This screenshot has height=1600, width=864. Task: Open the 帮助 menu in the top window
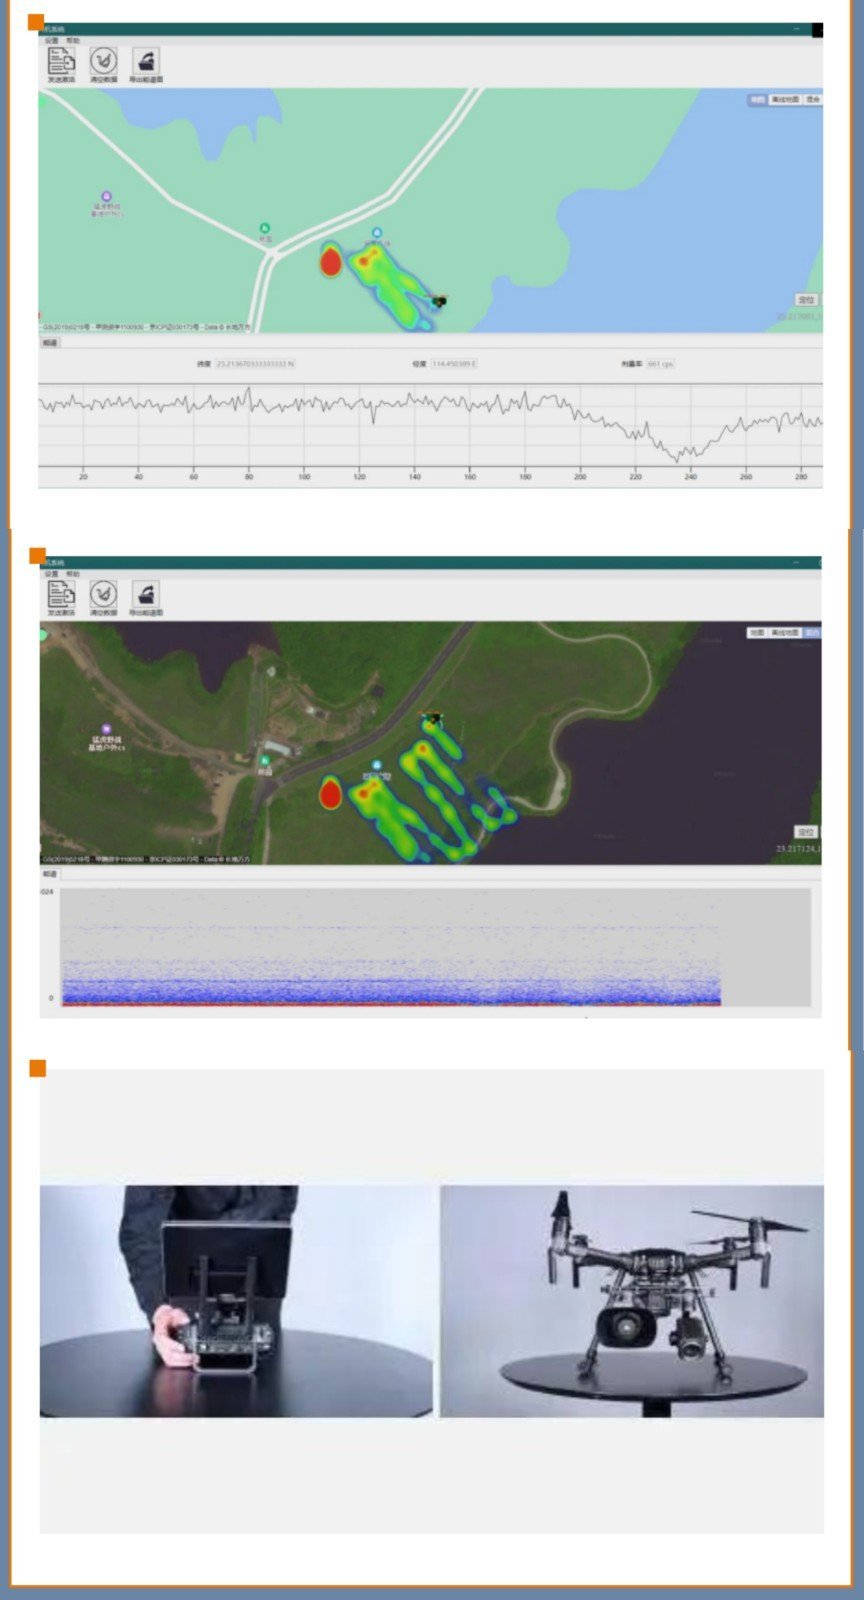click(72, 40)
